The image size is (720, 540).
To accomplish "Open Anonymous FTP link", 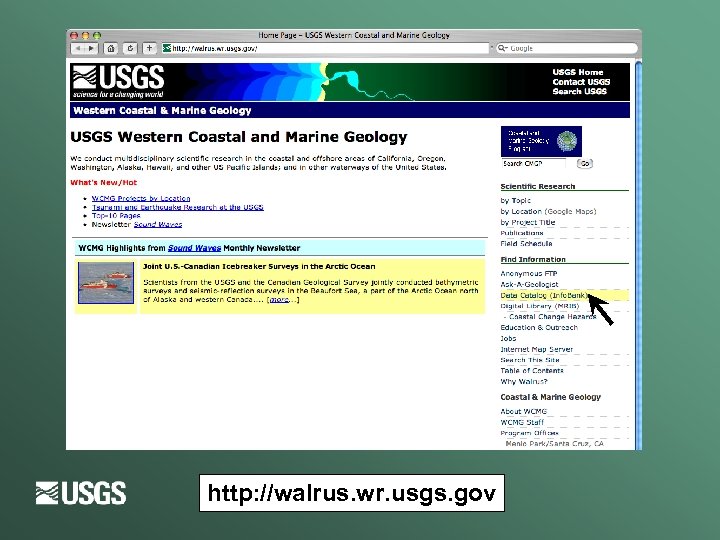I will tap(529, 274).
